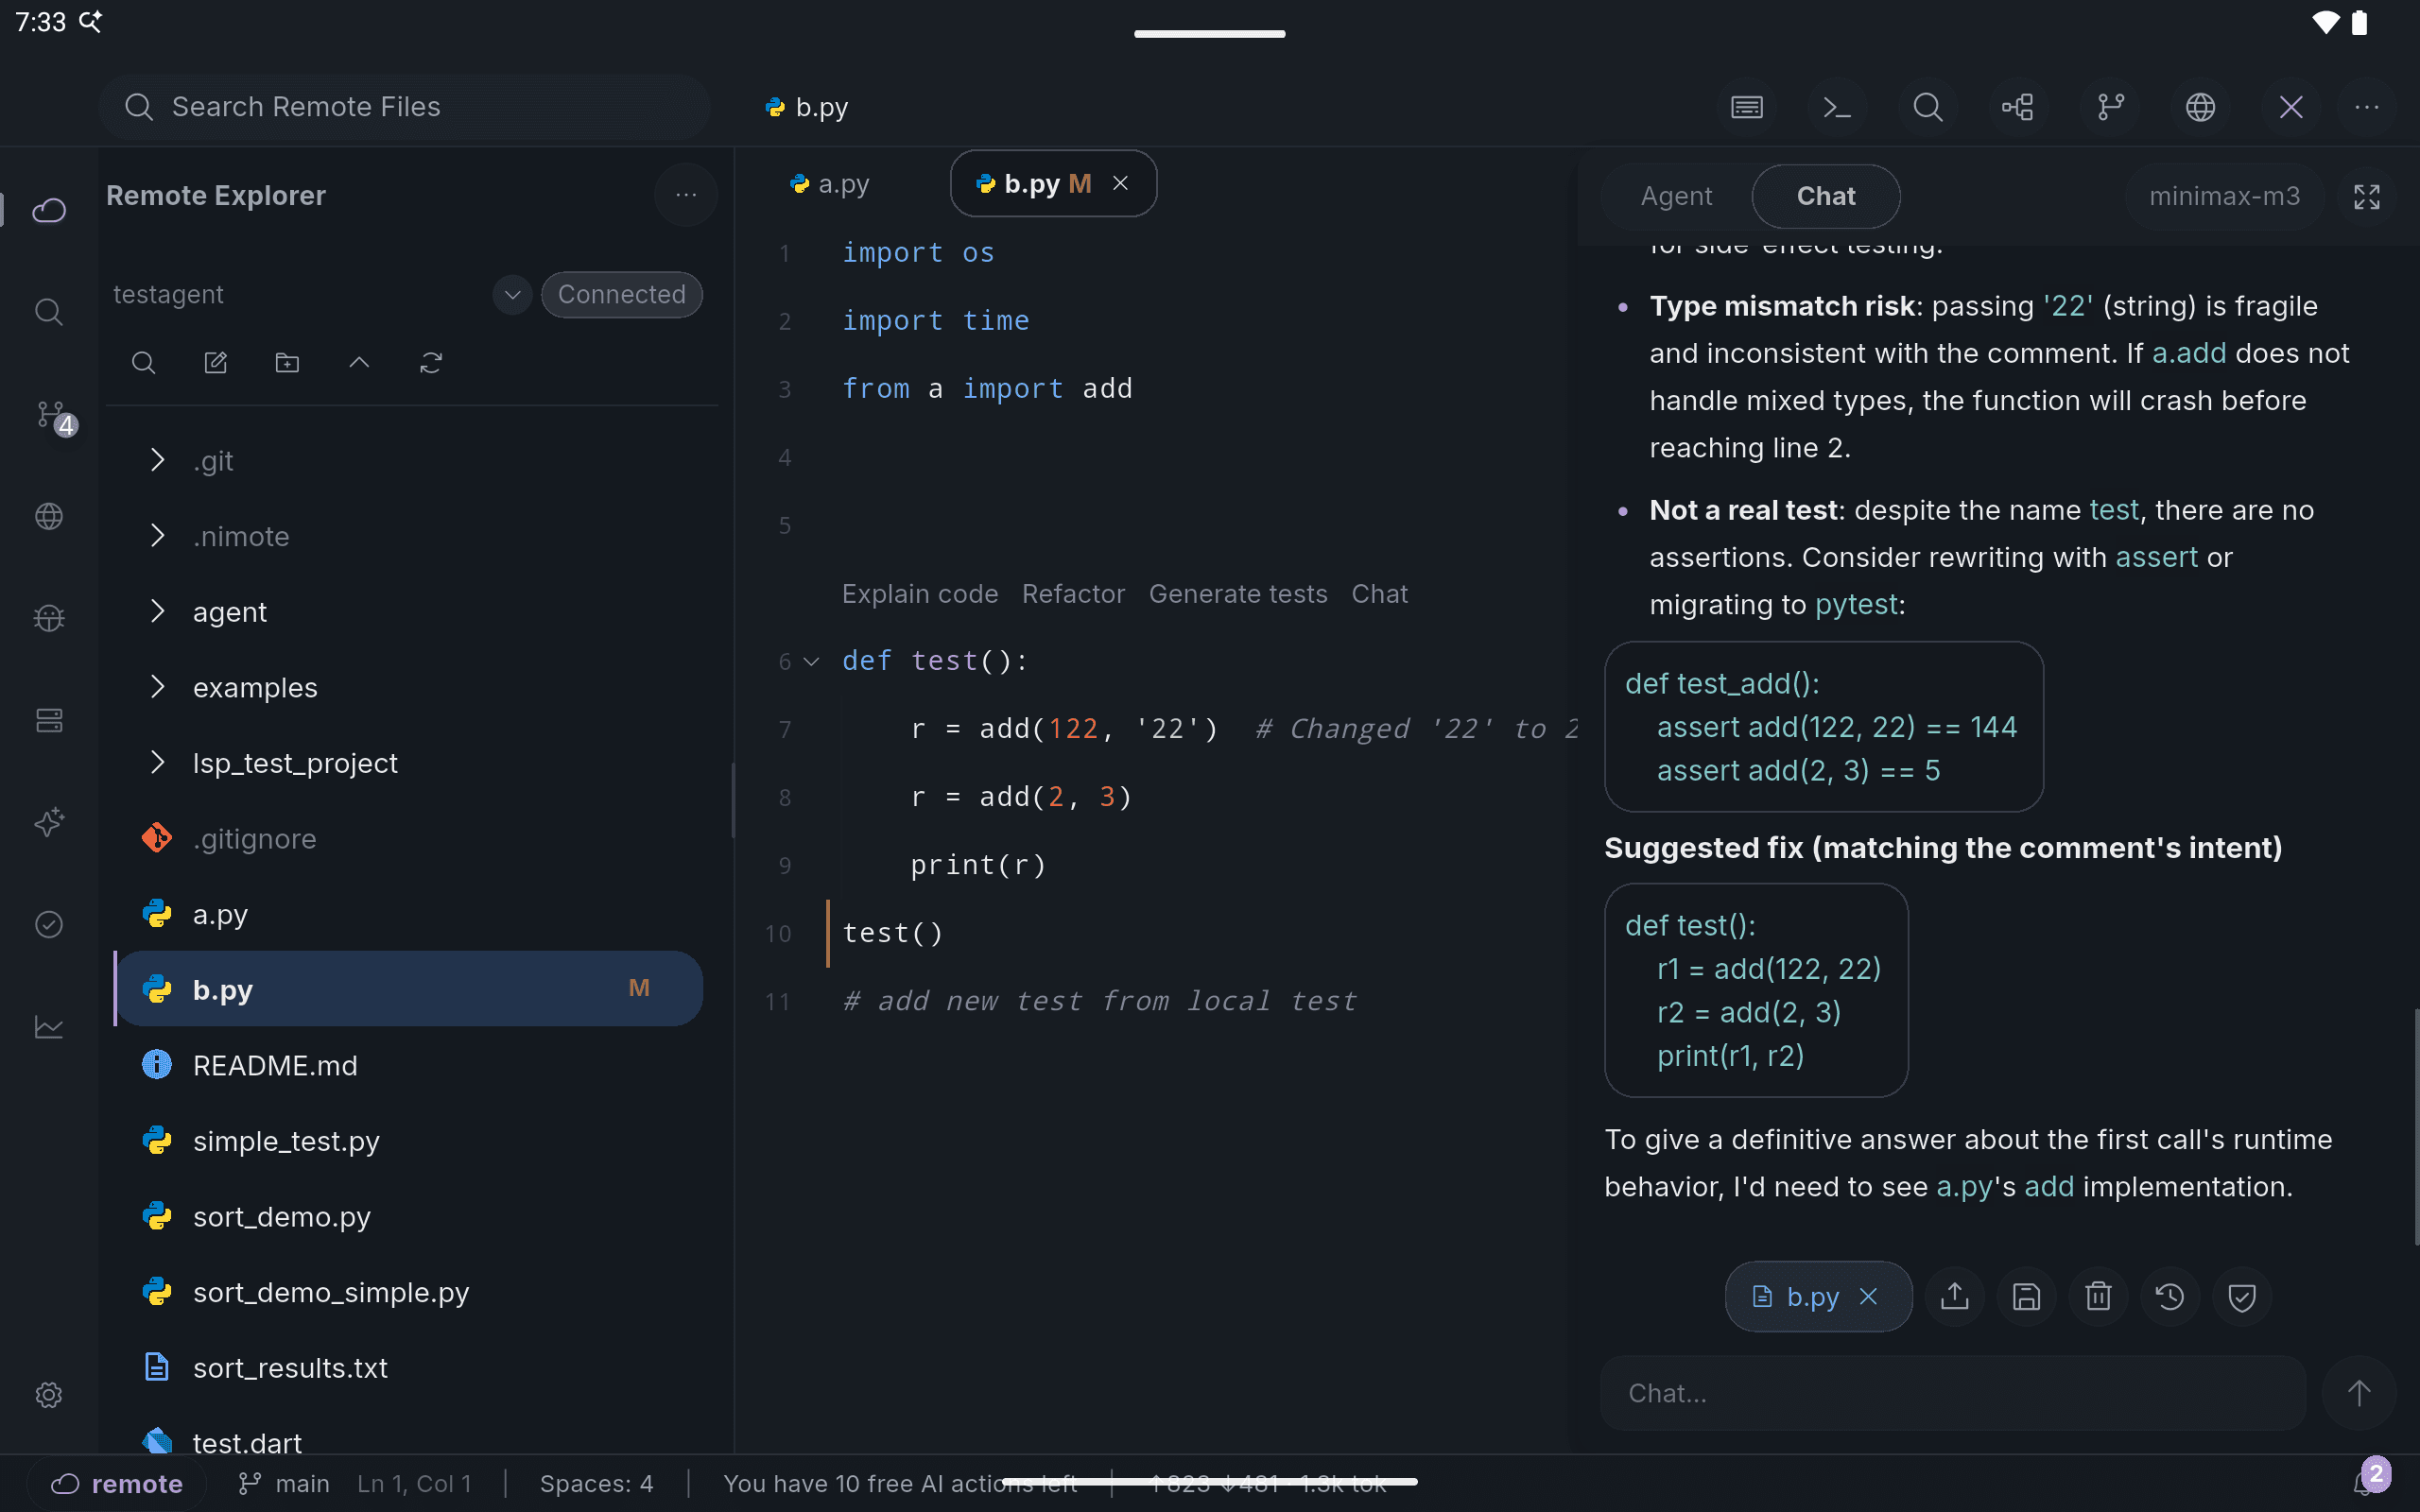Screen dimensions: 2420x1512
Task: Open the debug bug icon in sidebar
Action: coord(49,618)
